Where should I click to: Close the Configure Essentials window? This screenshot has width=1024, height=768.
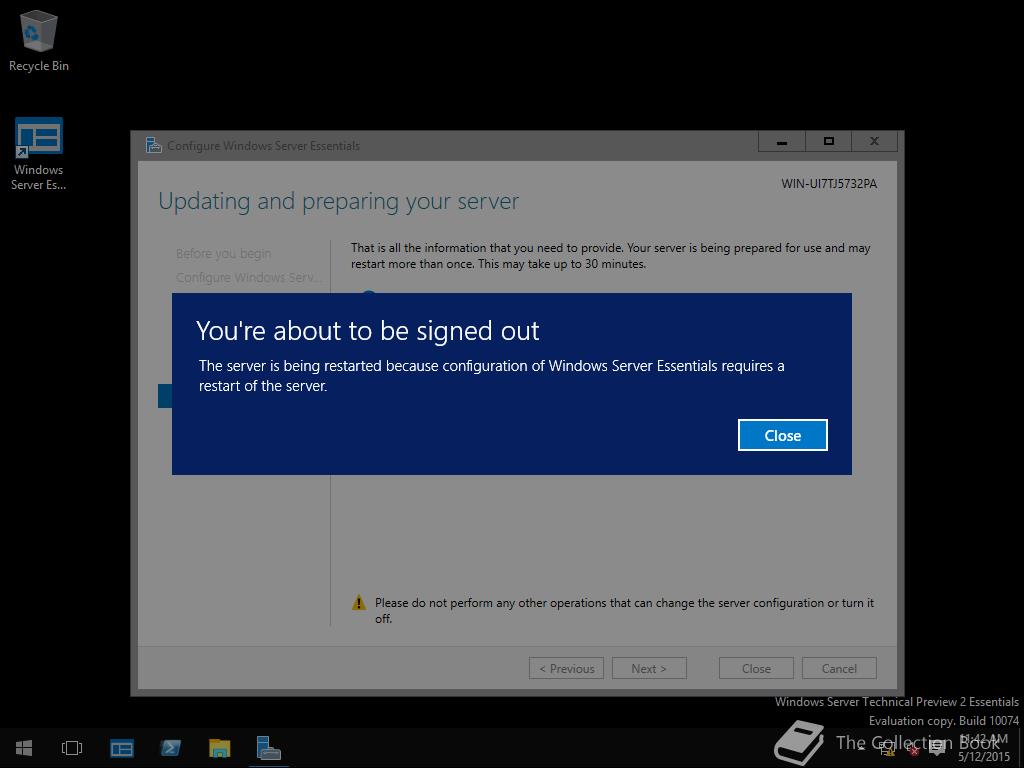click(874, 141)
